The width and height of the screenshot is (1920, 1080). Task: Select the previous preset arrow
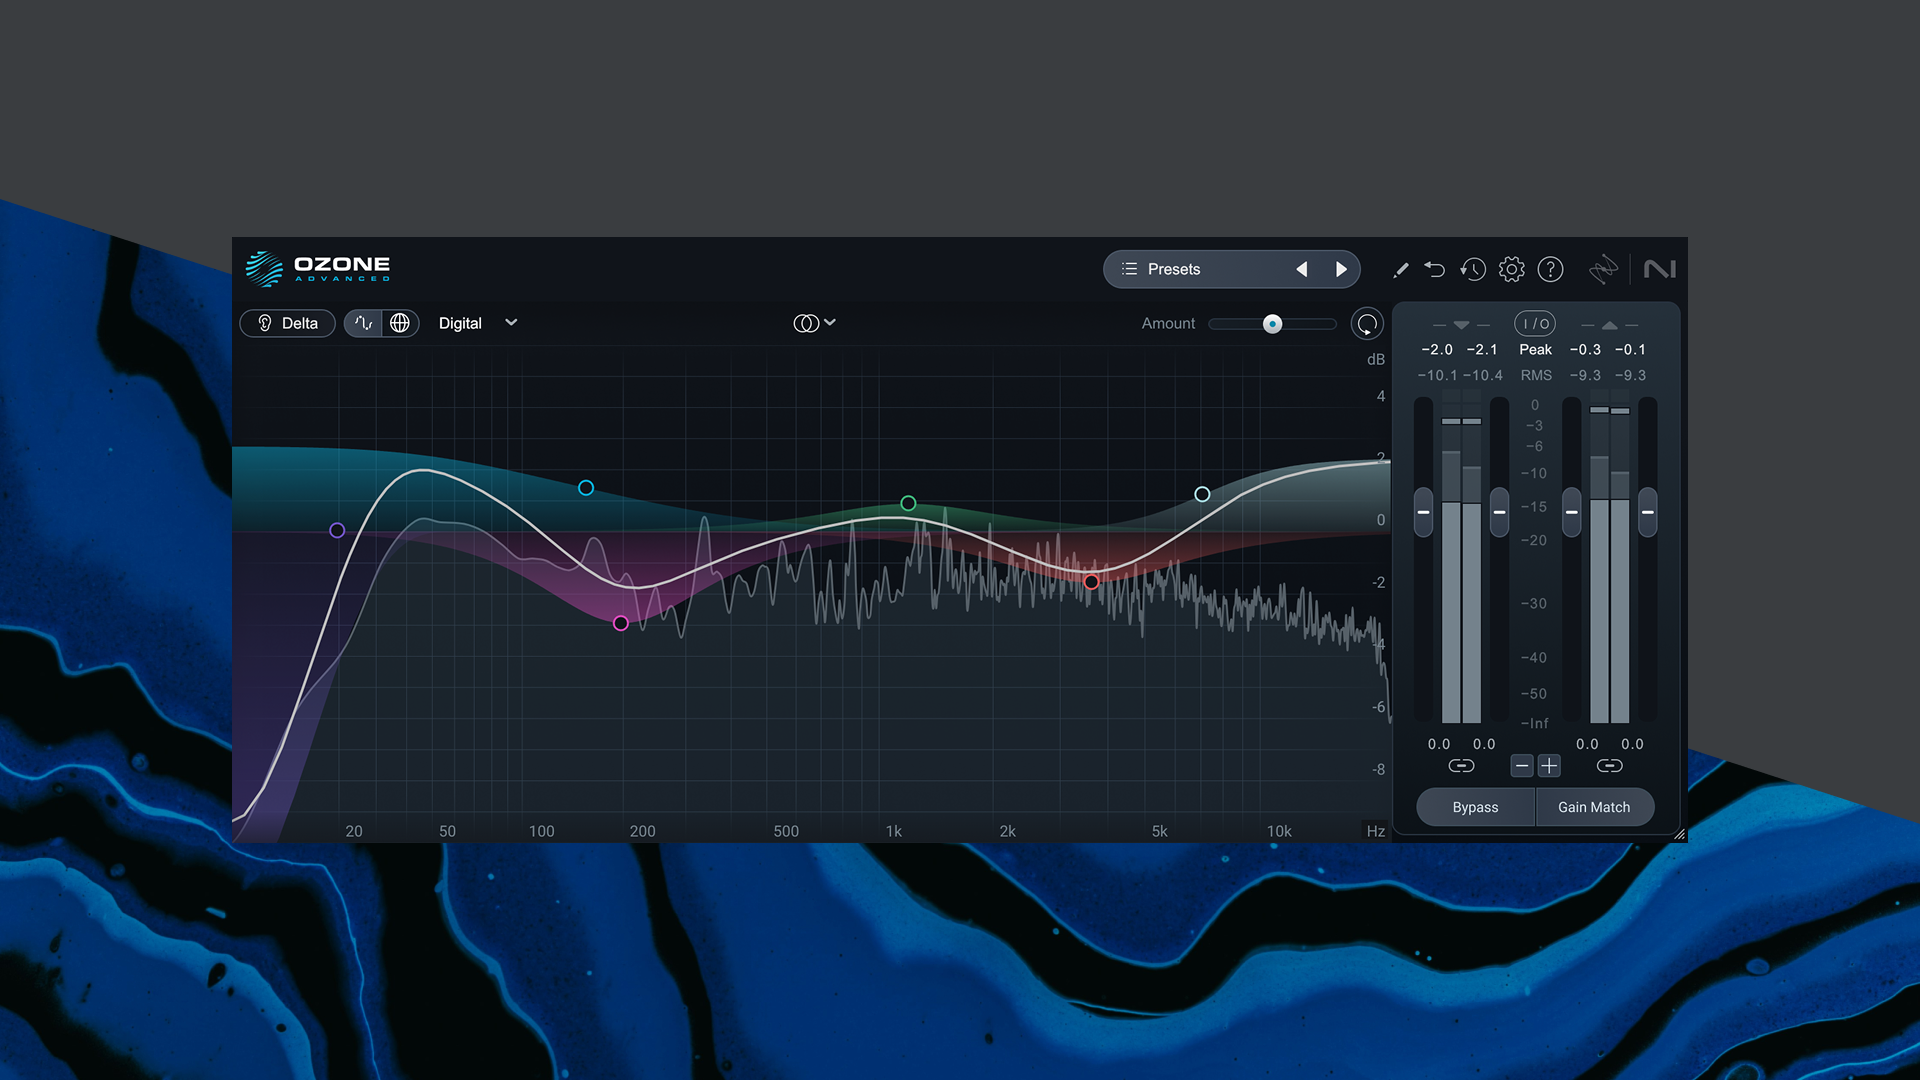(1302, 269)
